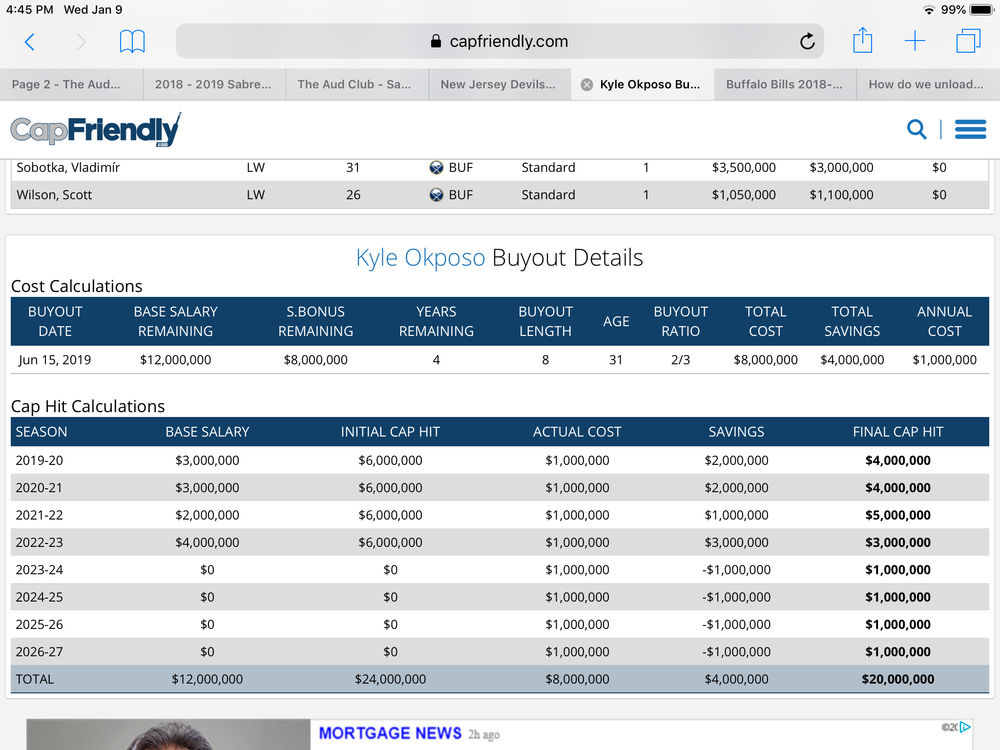Select BUYOUT DATE column header
Image resolution: width=1000 pixels, height=750 pixels.
pos(55,321)
